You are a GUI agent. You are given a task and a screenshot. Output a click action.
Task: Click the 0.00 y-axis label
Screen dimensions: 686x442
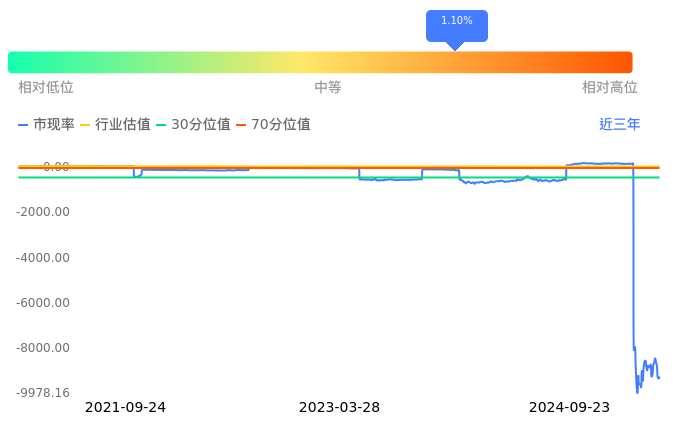point(56,167)
